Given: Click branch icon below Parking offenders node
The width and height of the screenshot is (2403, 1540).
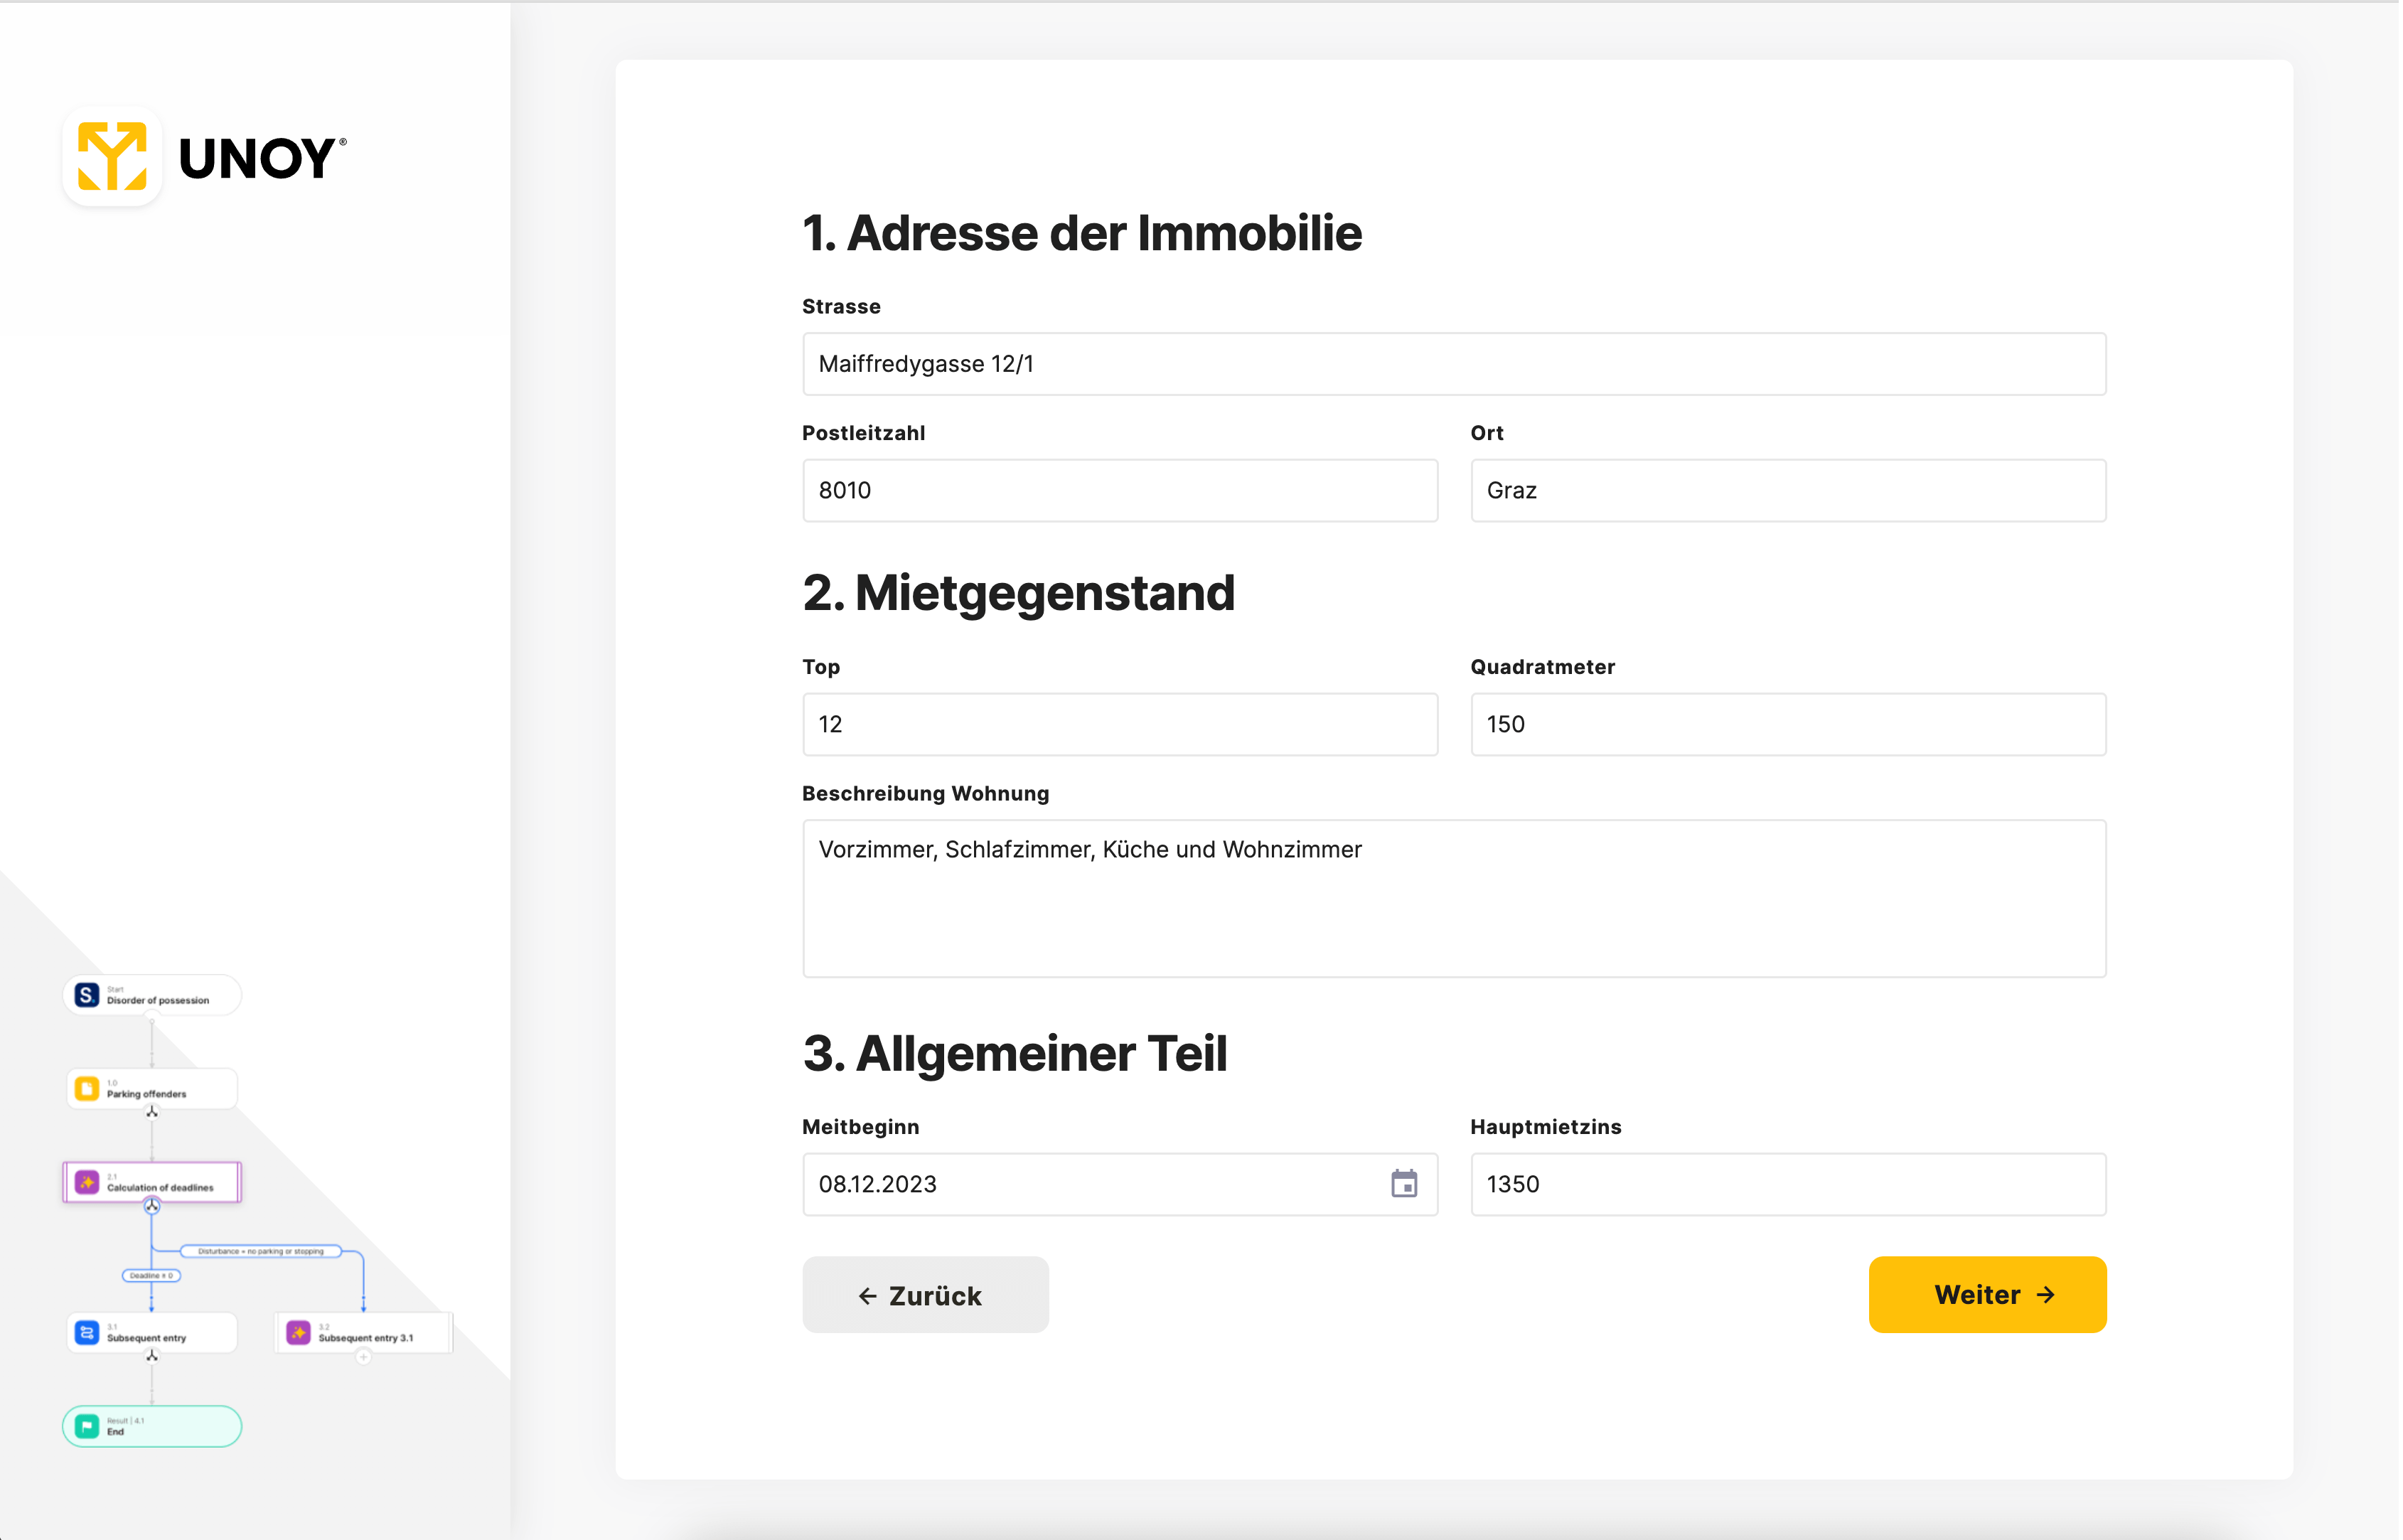Looking at the screenshot, I should 152,1113.
